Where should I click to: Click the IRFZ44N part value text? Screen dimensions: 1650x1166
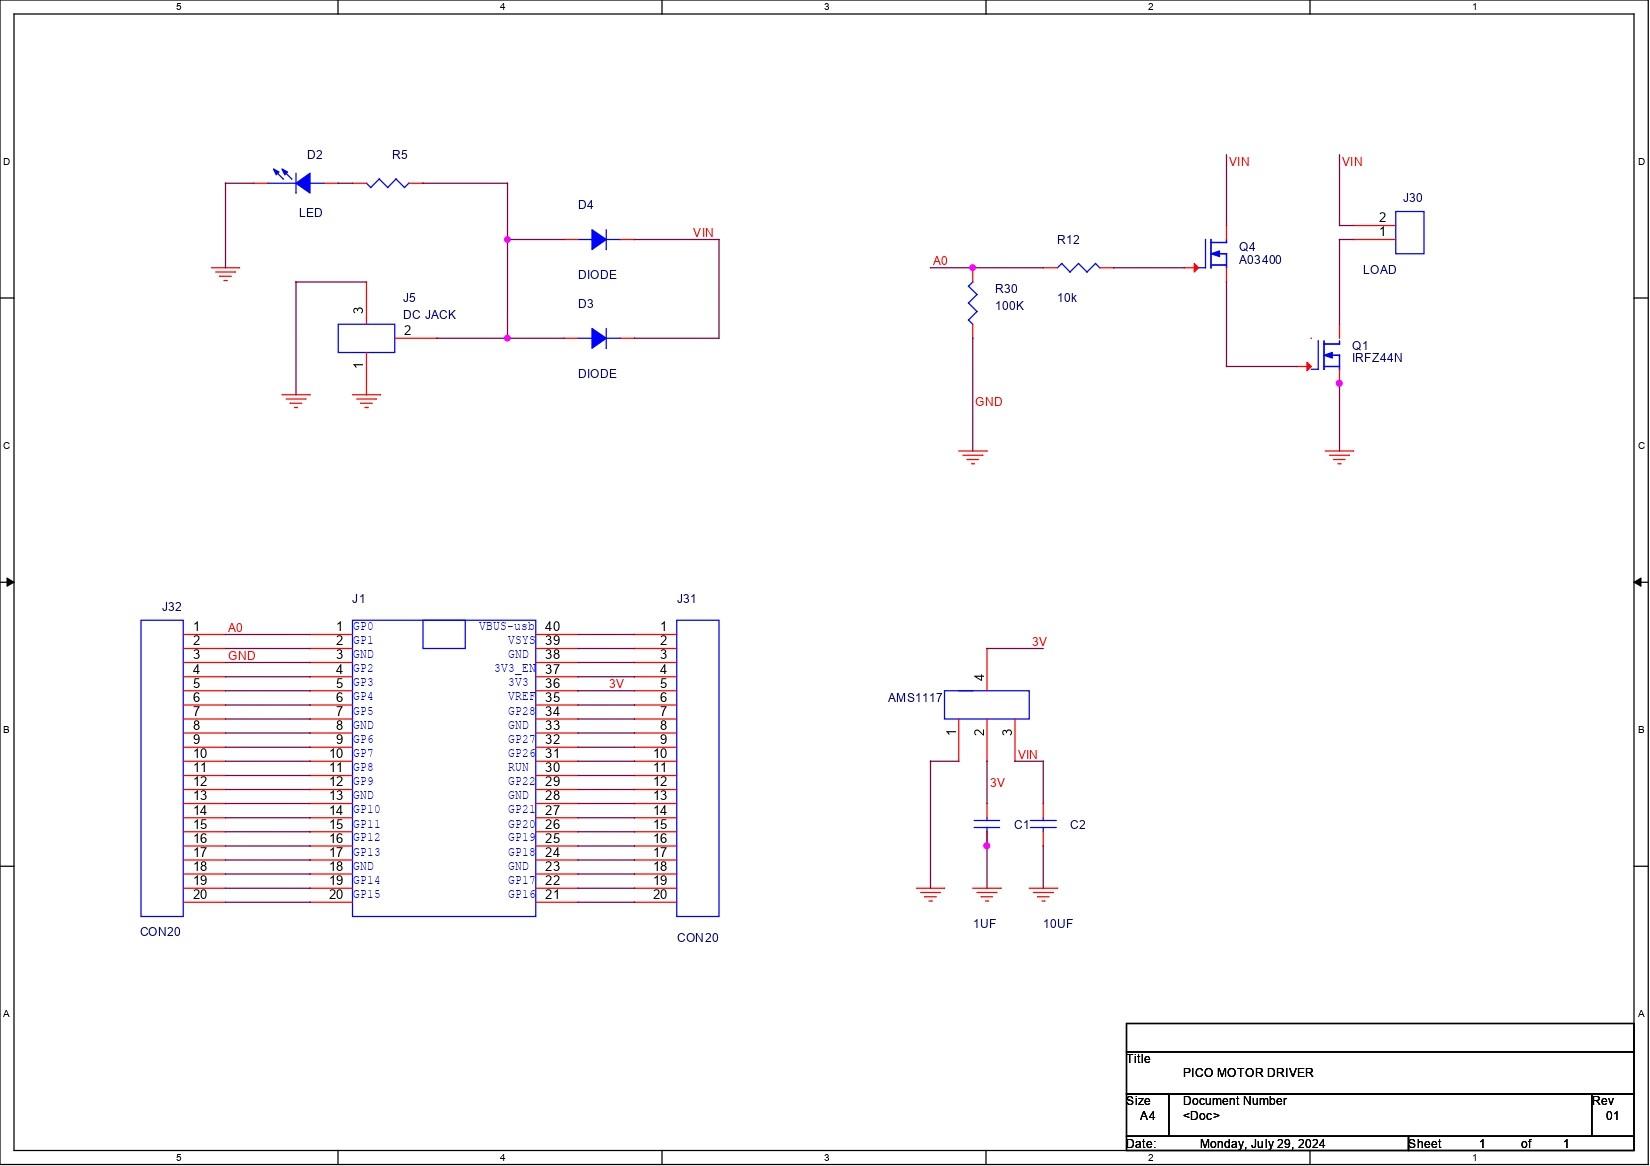click(1377, 358)
